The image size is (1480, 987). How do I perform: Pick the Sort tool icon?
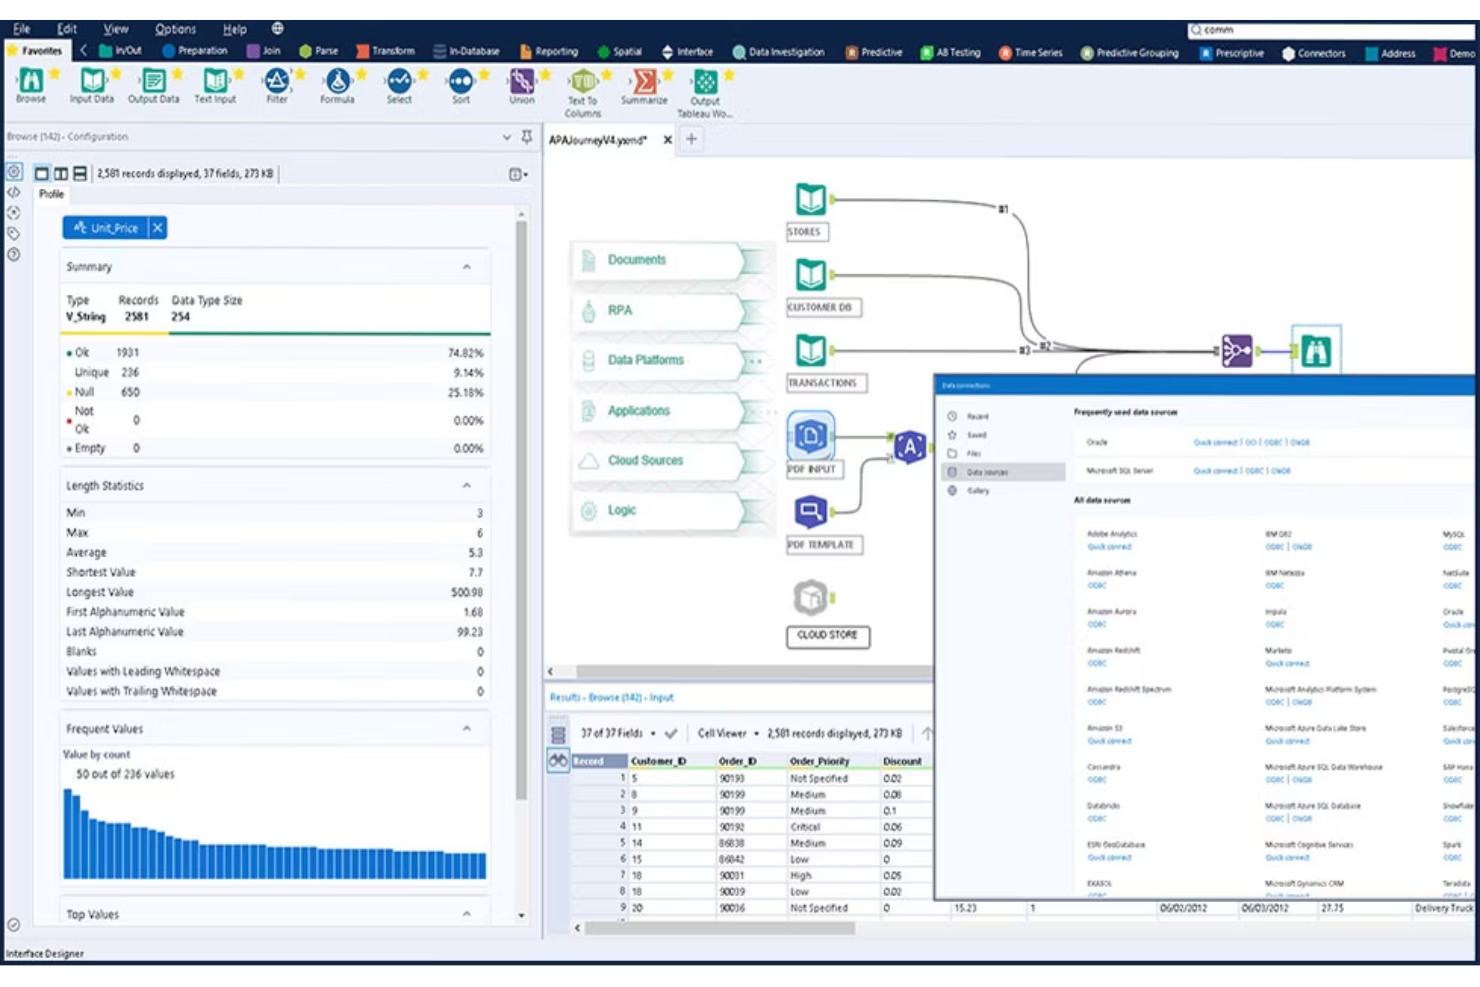point(461,81)
